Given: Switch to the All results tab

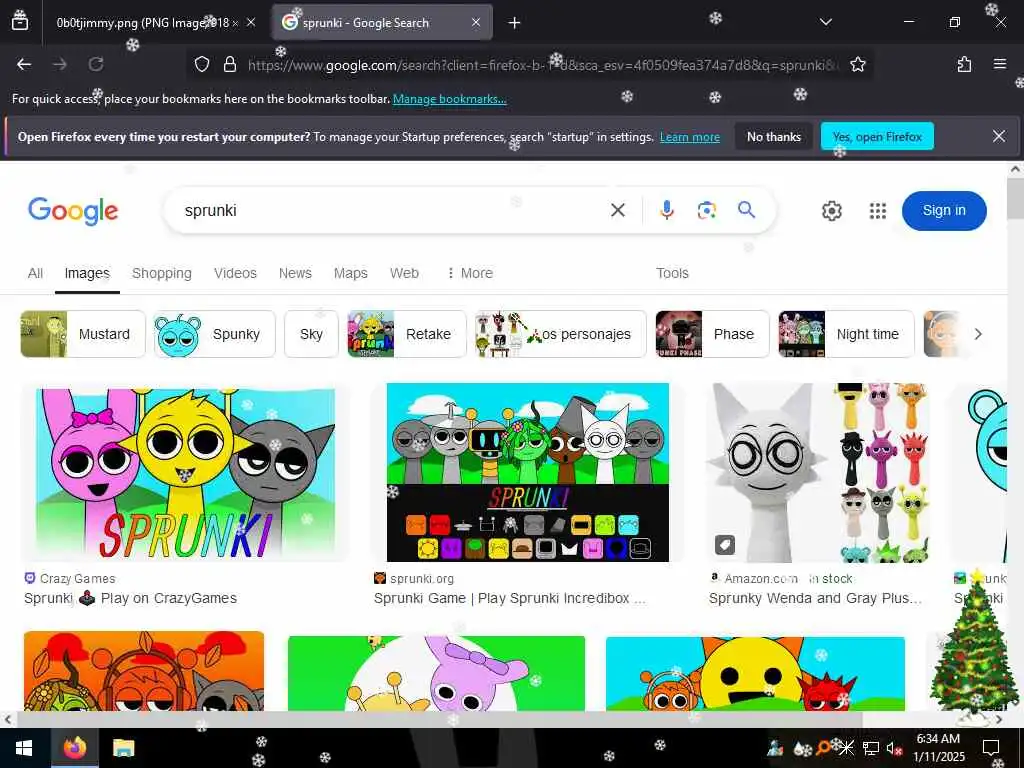Looking at the screenshot, I should pos(35,273).
